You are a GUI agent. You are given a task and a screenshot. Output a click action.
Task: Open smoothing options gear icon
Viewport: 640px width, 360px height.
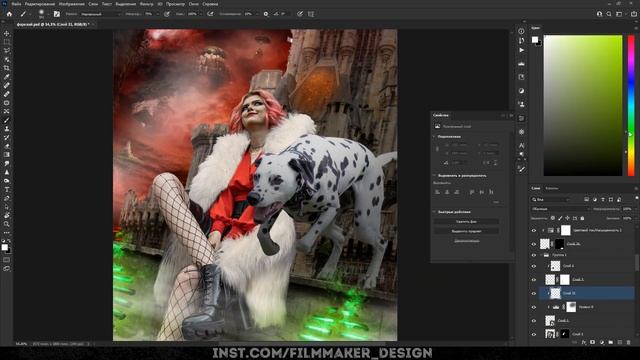click(x=266, y=14)
